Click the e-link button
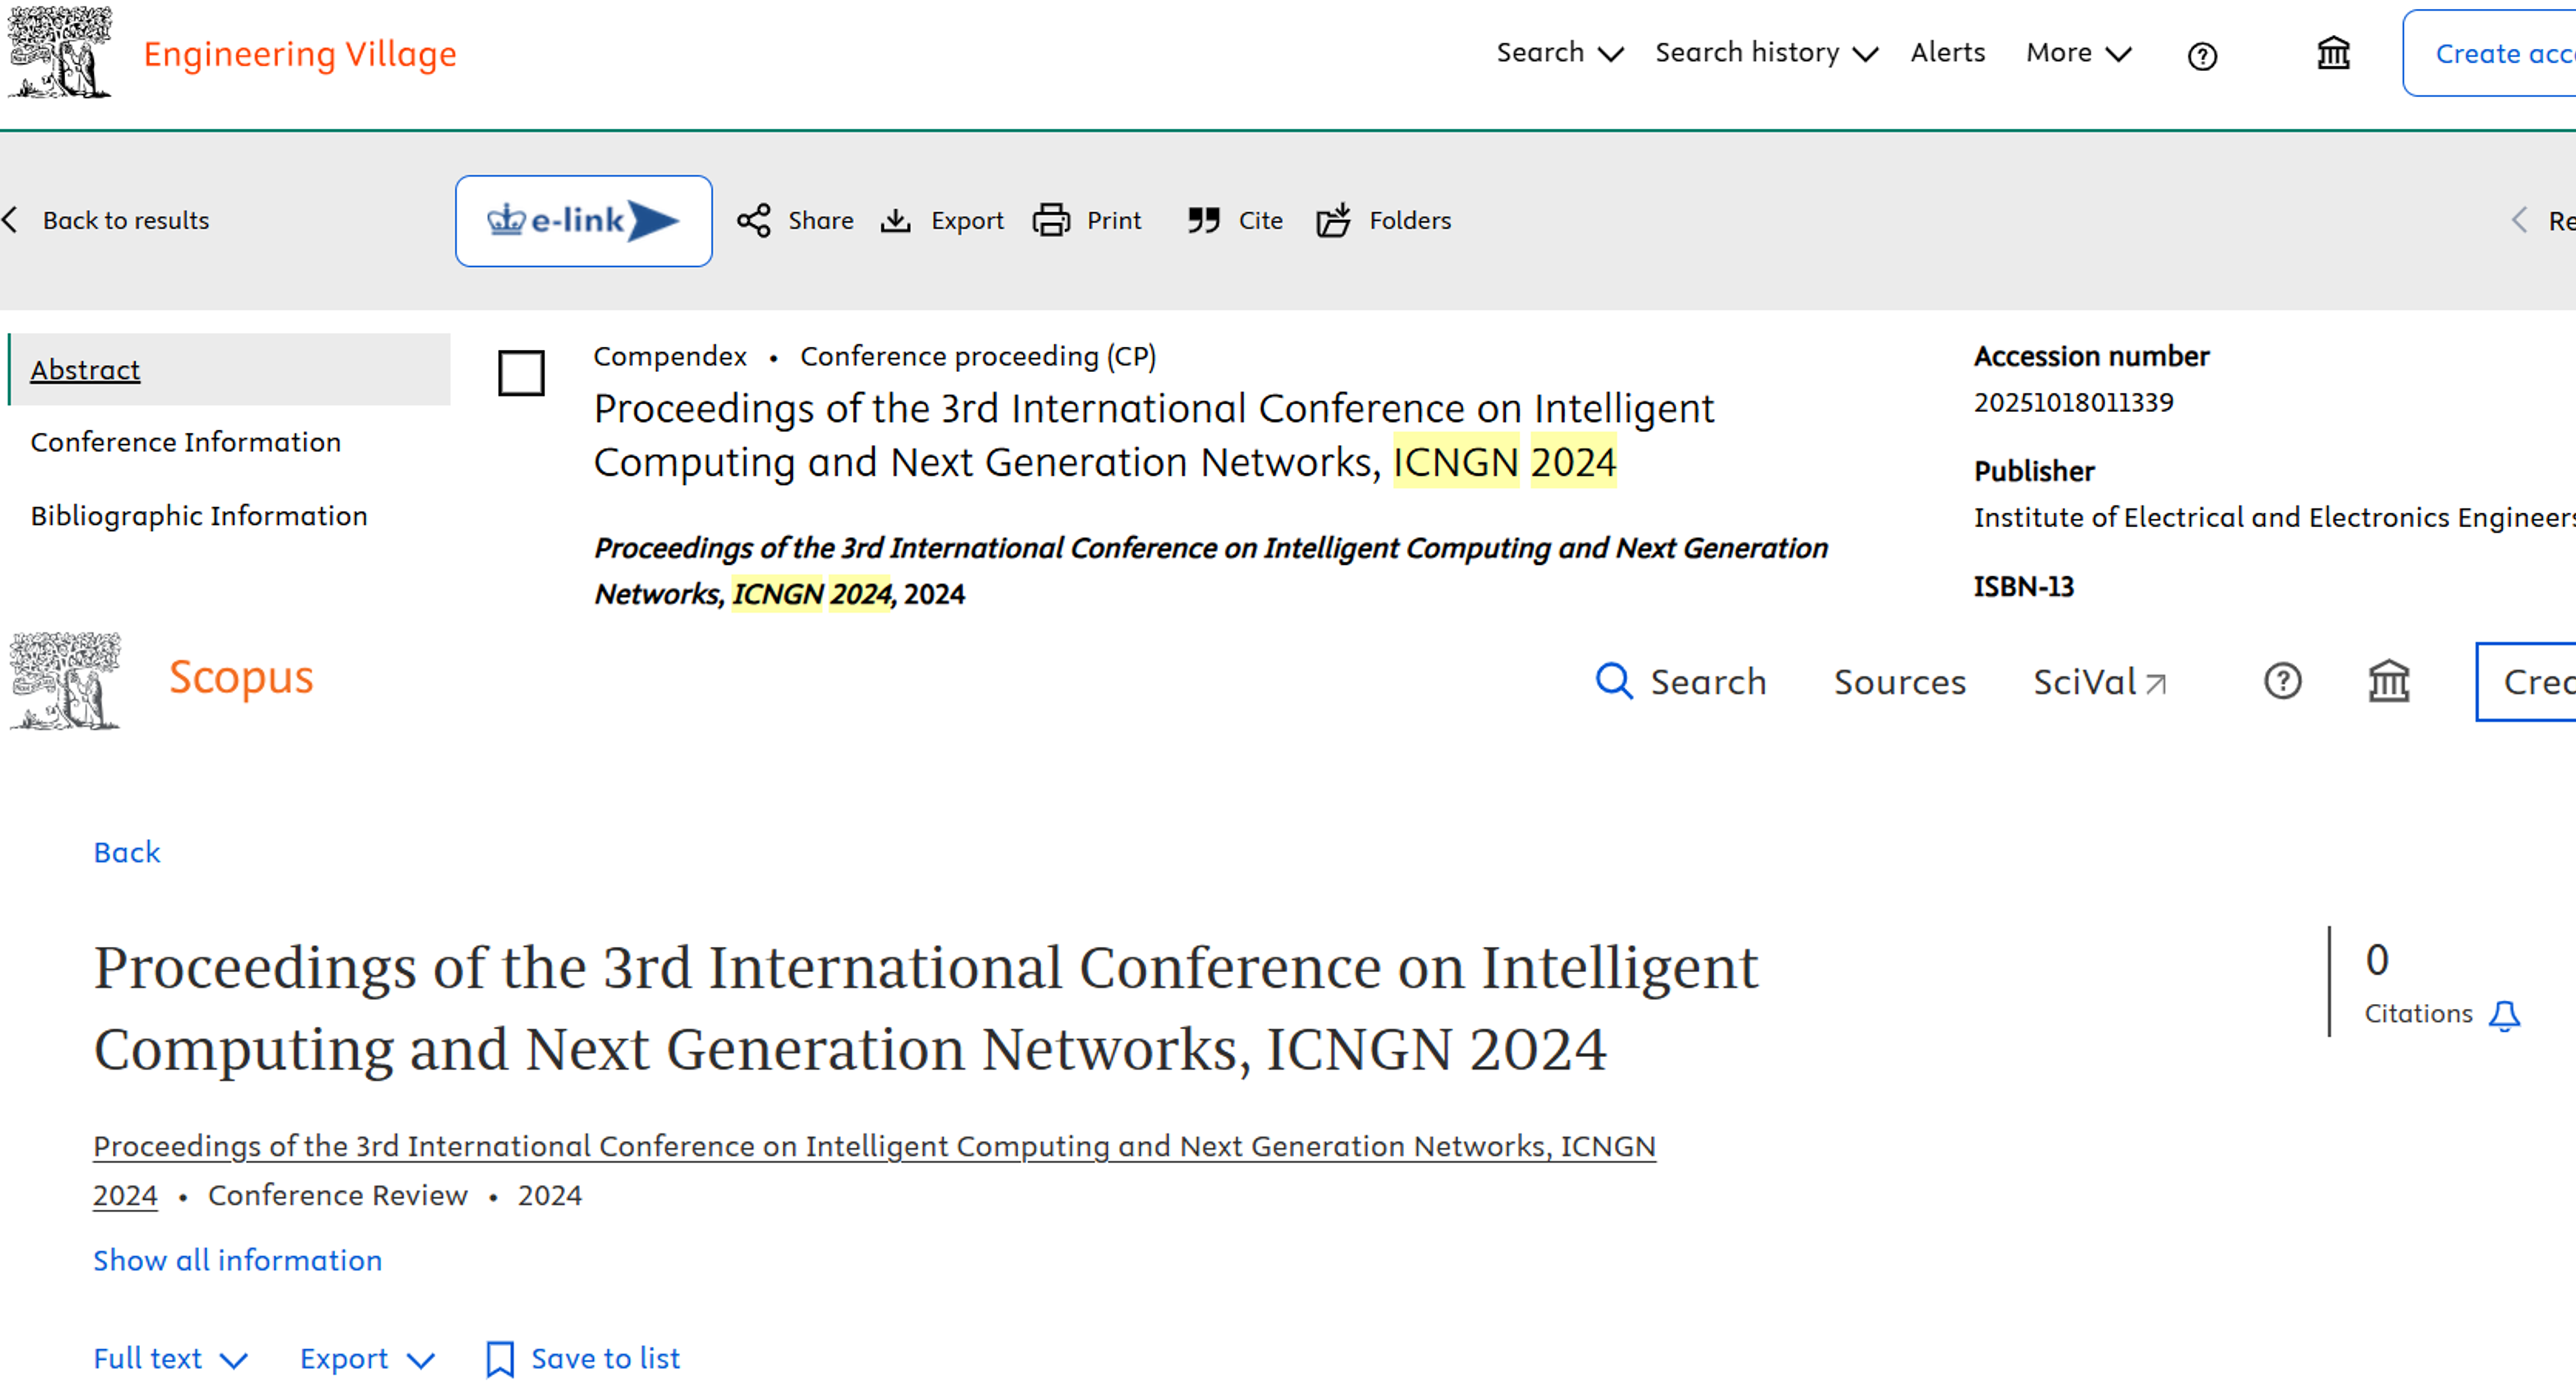The image size is (2576, 1388). coord(583,221)
